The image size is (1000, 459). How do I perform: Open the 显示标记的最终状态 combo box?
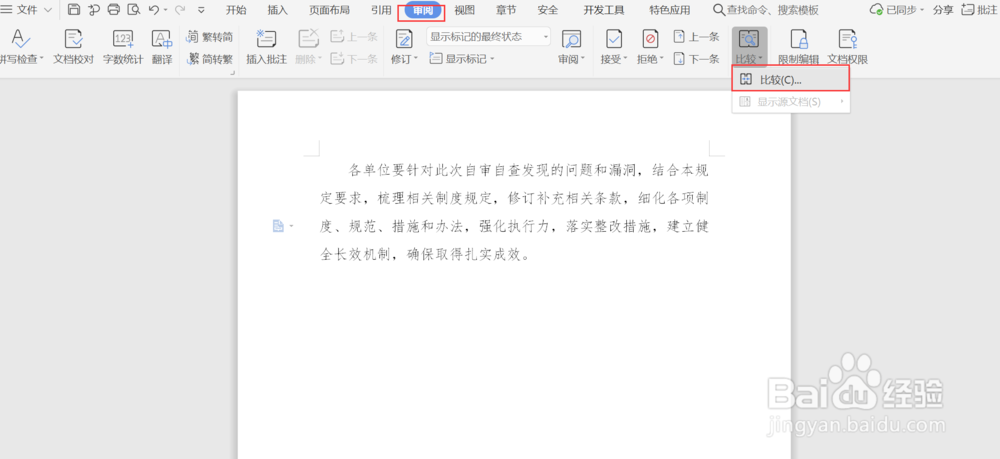click(x=489, y=37)
